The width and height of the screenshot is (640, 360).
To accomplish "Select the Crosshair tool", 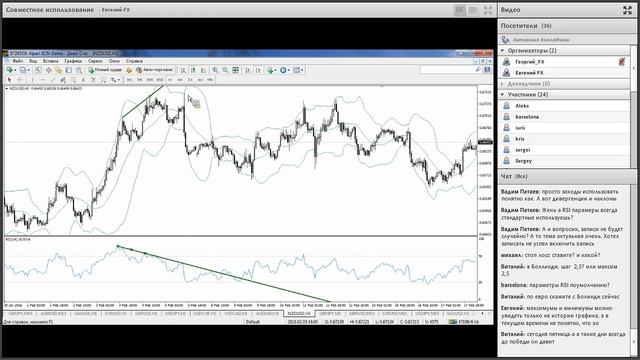I will tap(20, 80).
